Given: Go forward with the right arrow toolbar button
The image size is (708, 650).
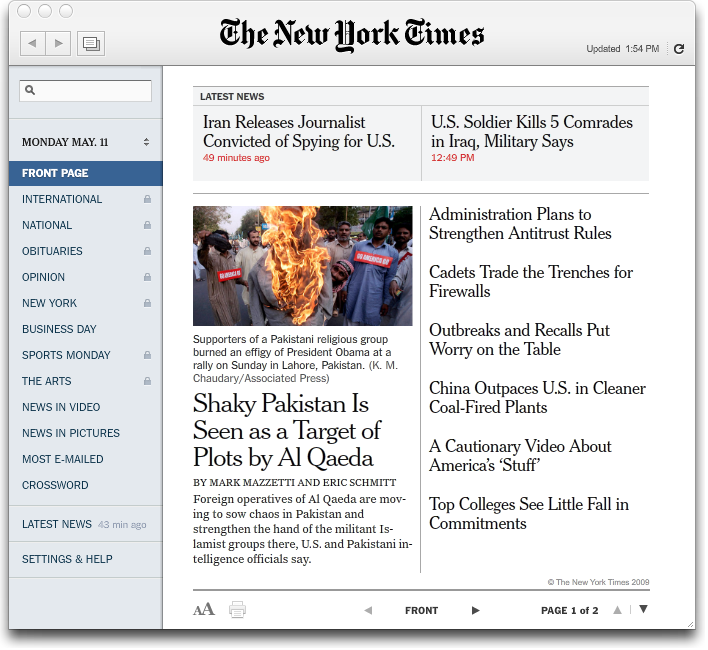Looking at the screenshot, I should (x=58, y=44).
